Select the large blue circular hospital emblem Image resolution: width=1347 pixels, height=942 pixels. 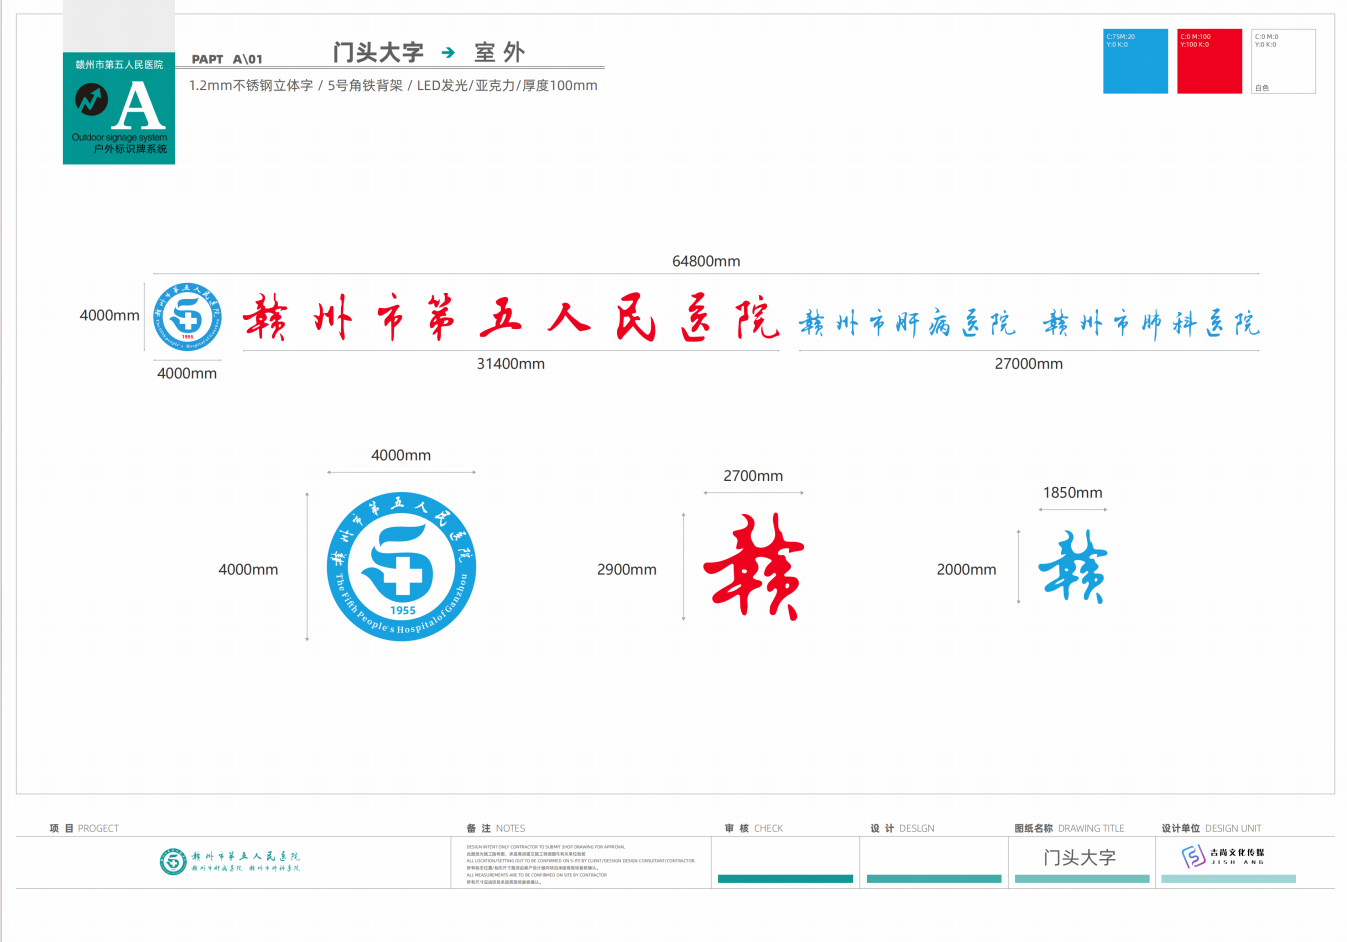[401, 566]
